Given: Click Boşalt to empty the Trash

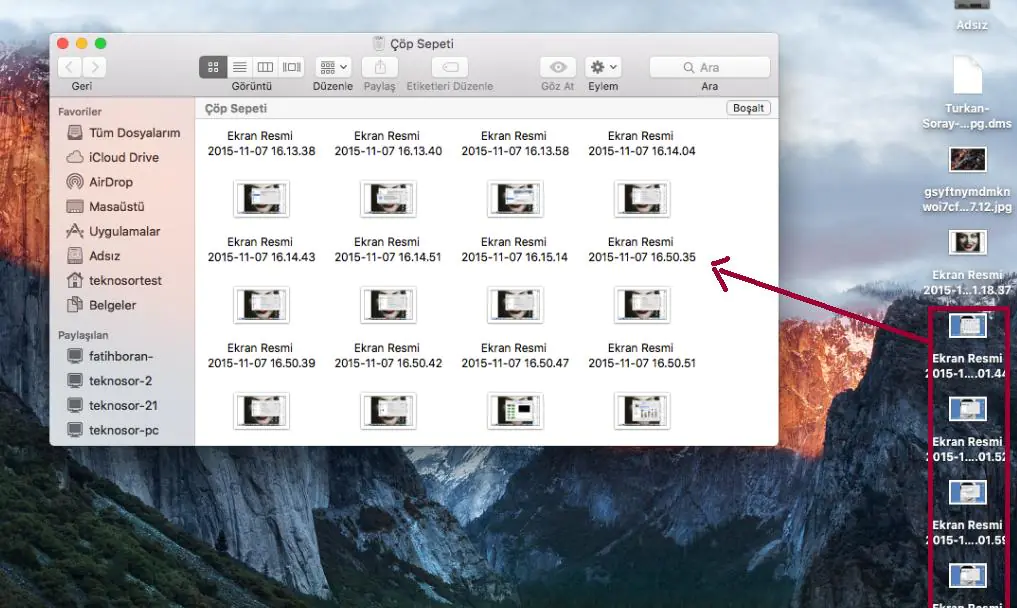Looking at the screenshot, I should pyautogui.click(x=748, y=107).
